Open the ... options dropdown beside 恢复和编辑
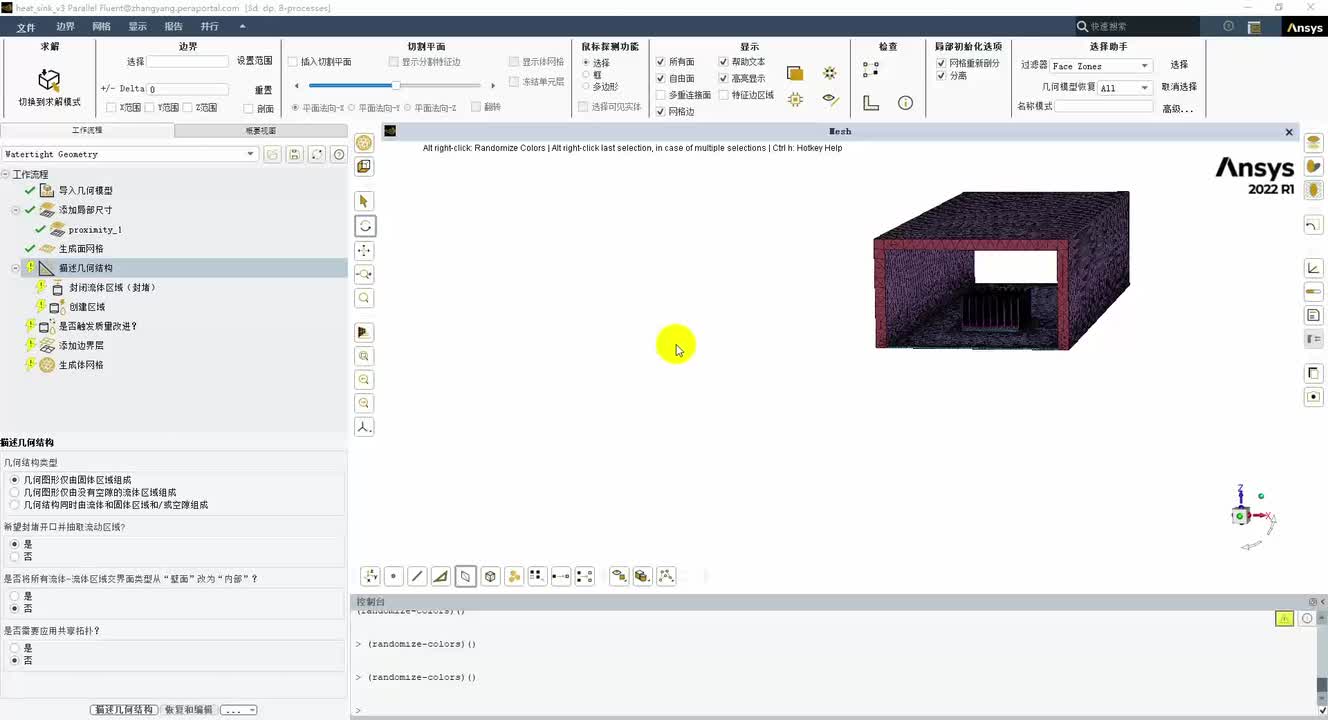The width and height of the screenshot is (1328, 720). 239,710
